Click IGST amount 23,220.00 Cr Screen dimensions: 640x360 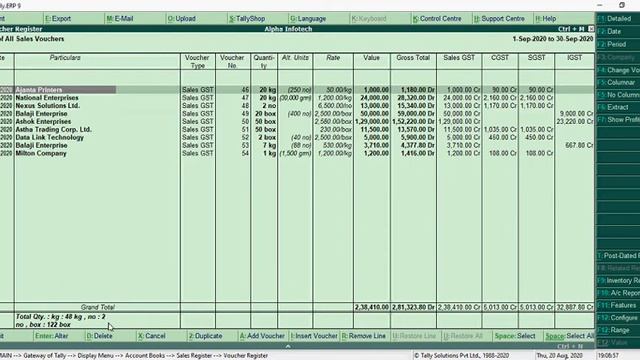[x=575, y=122]
